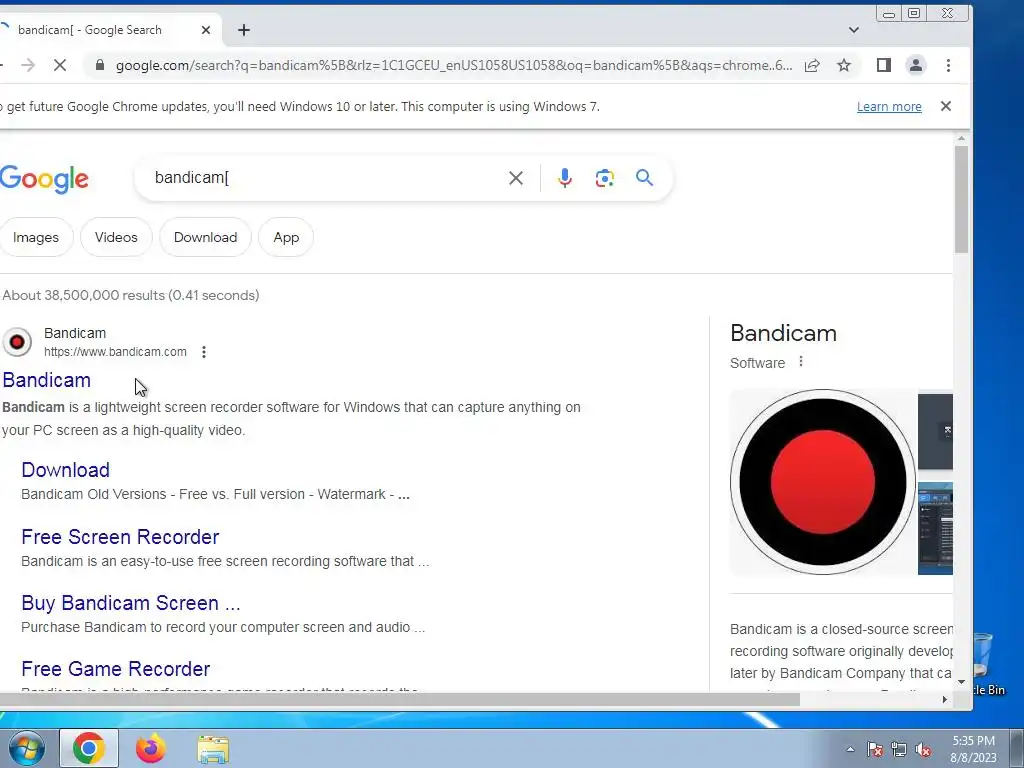Viewport: 1024px width, 768px height.
Task: Click the Bandicam title in the knowledge panel
Action: (783, 333)
